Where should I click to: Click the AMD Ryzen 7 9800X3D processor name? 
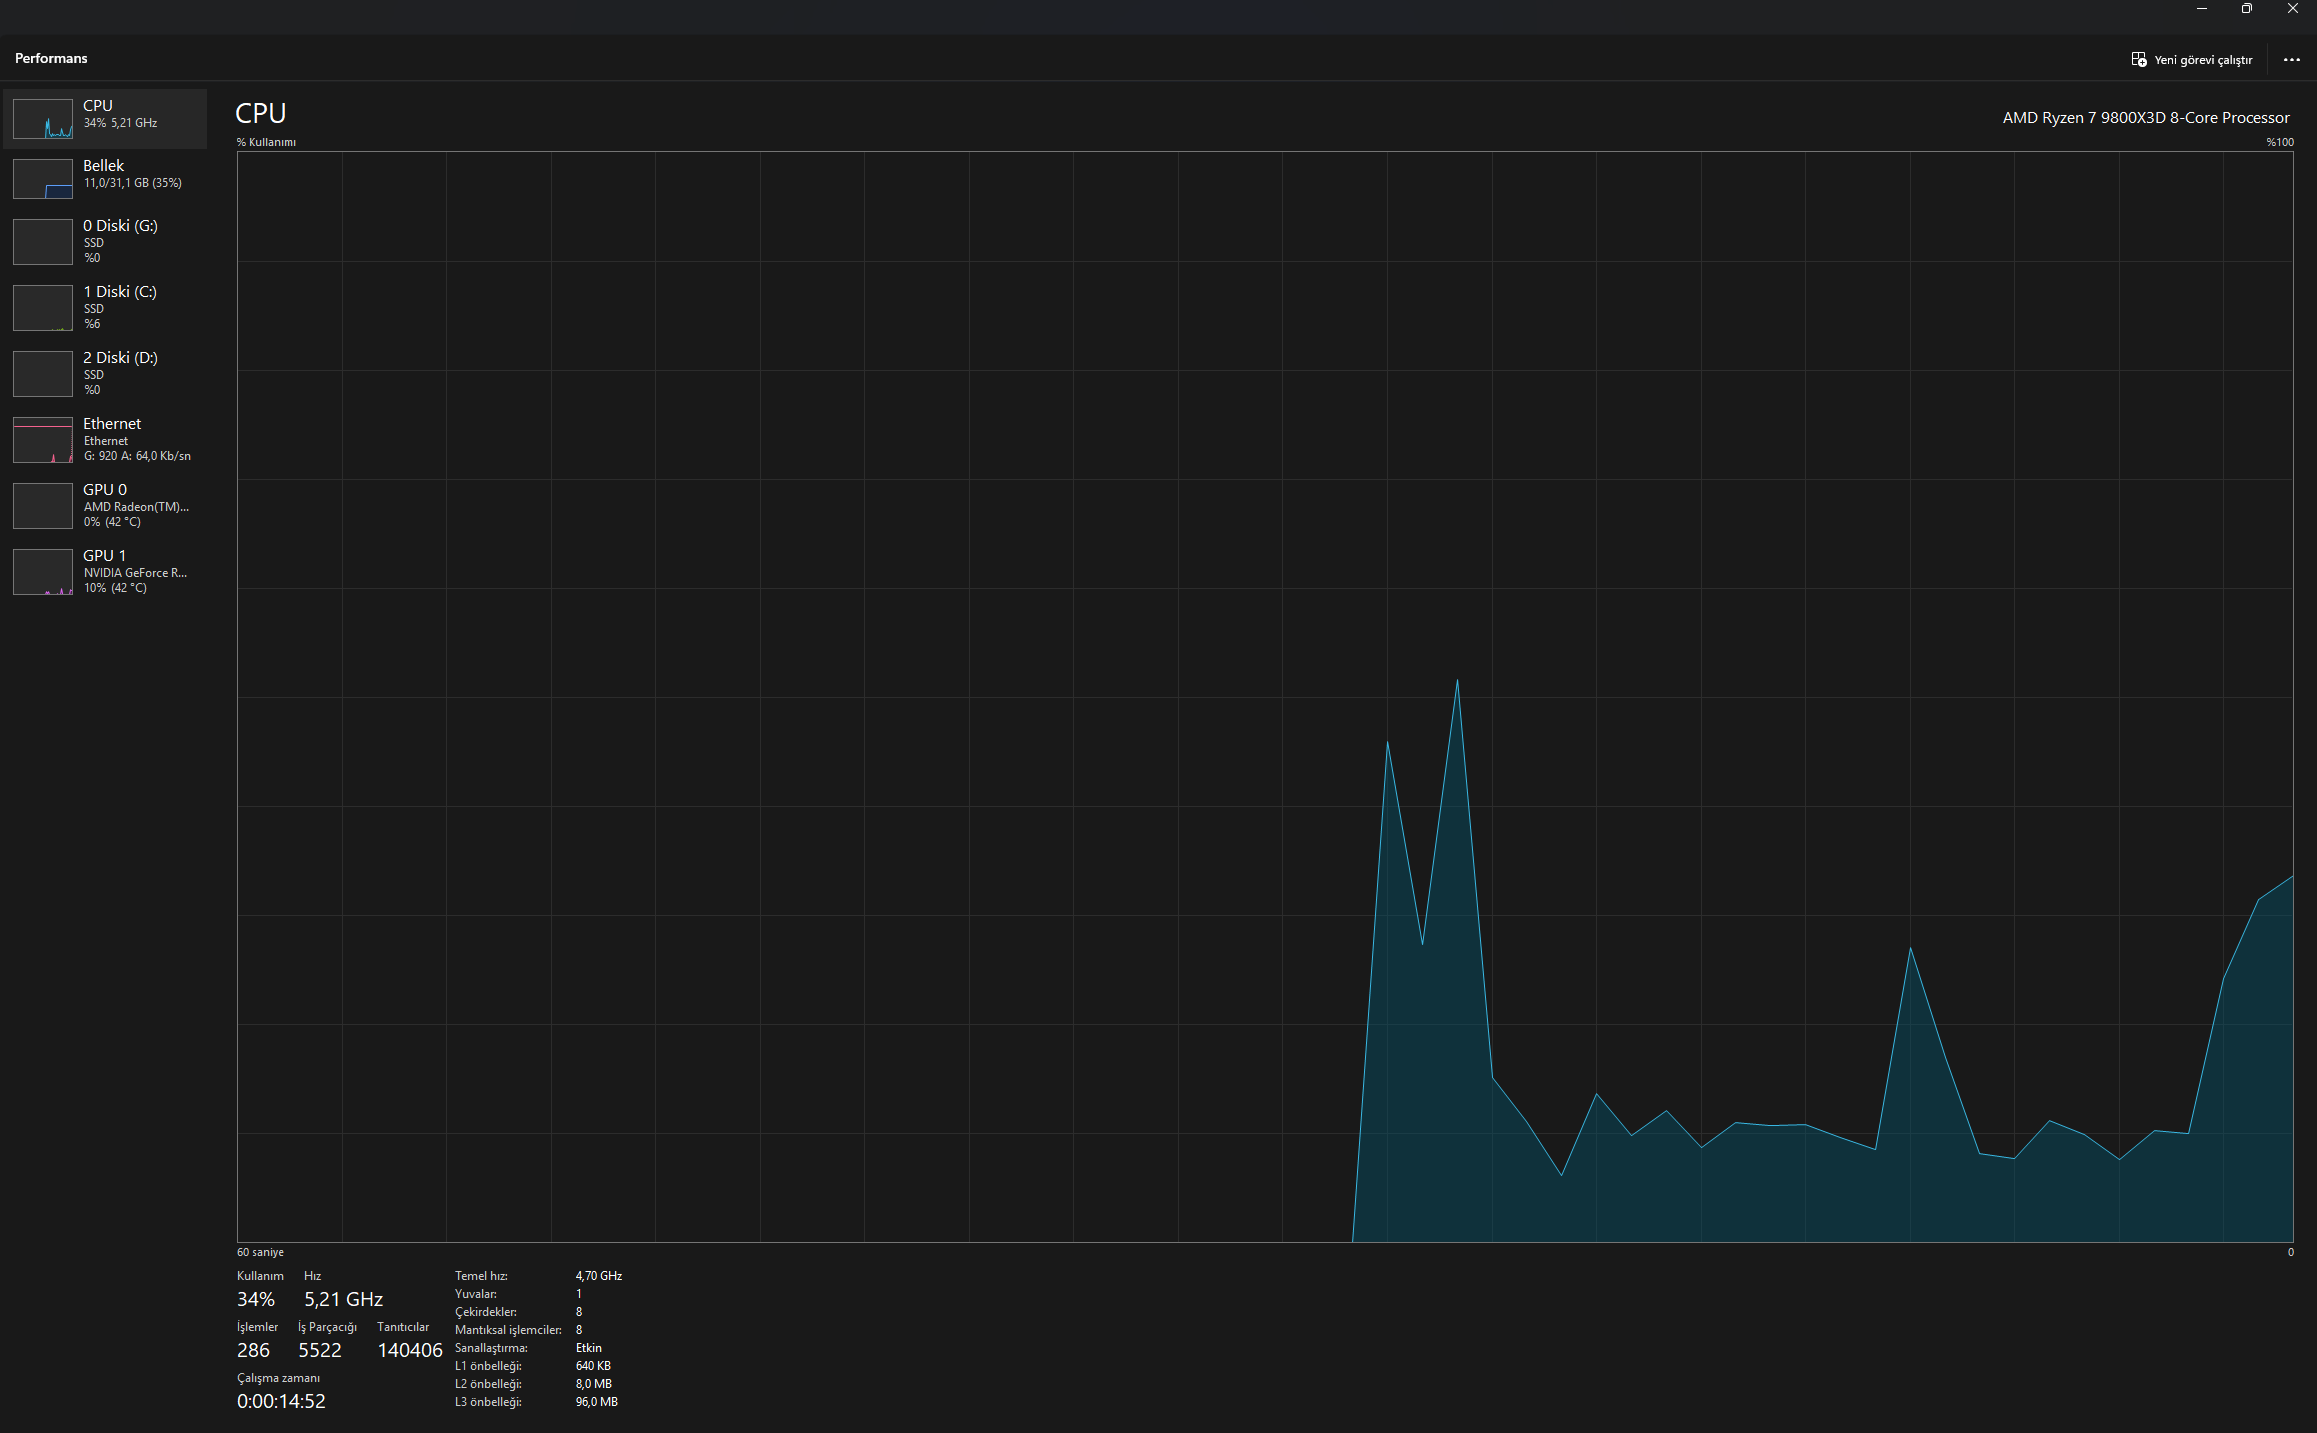(x=2146, y=118)
